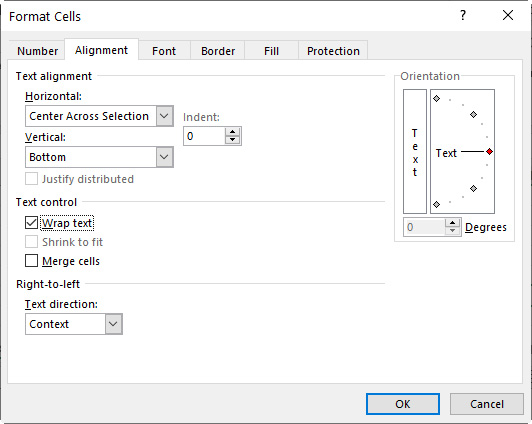Switch to the Font tab

(x=164, y=51)
